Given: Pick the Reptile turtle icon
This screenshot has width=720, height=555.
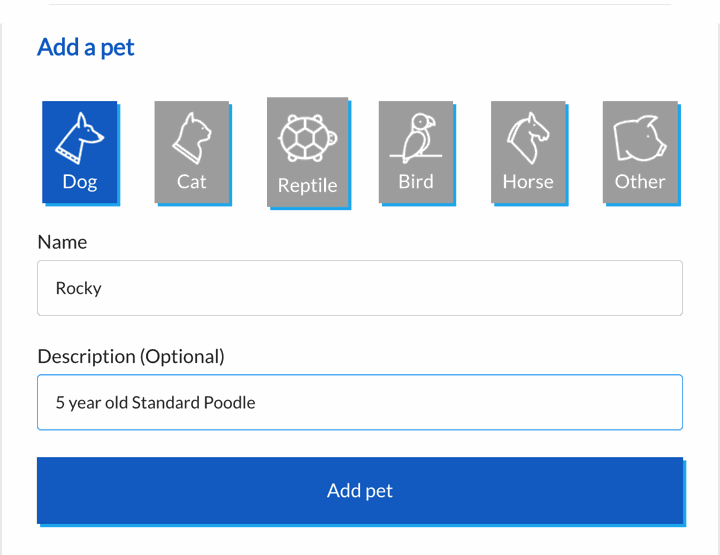Looking at the screenshot, I should coord(308,138).
